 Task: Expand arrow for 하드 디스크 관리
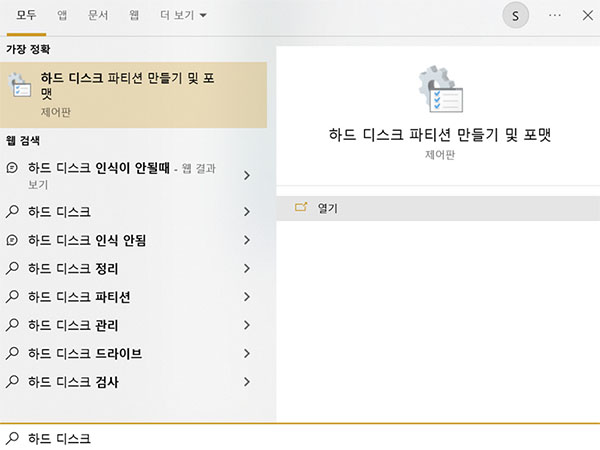[247, 325]
